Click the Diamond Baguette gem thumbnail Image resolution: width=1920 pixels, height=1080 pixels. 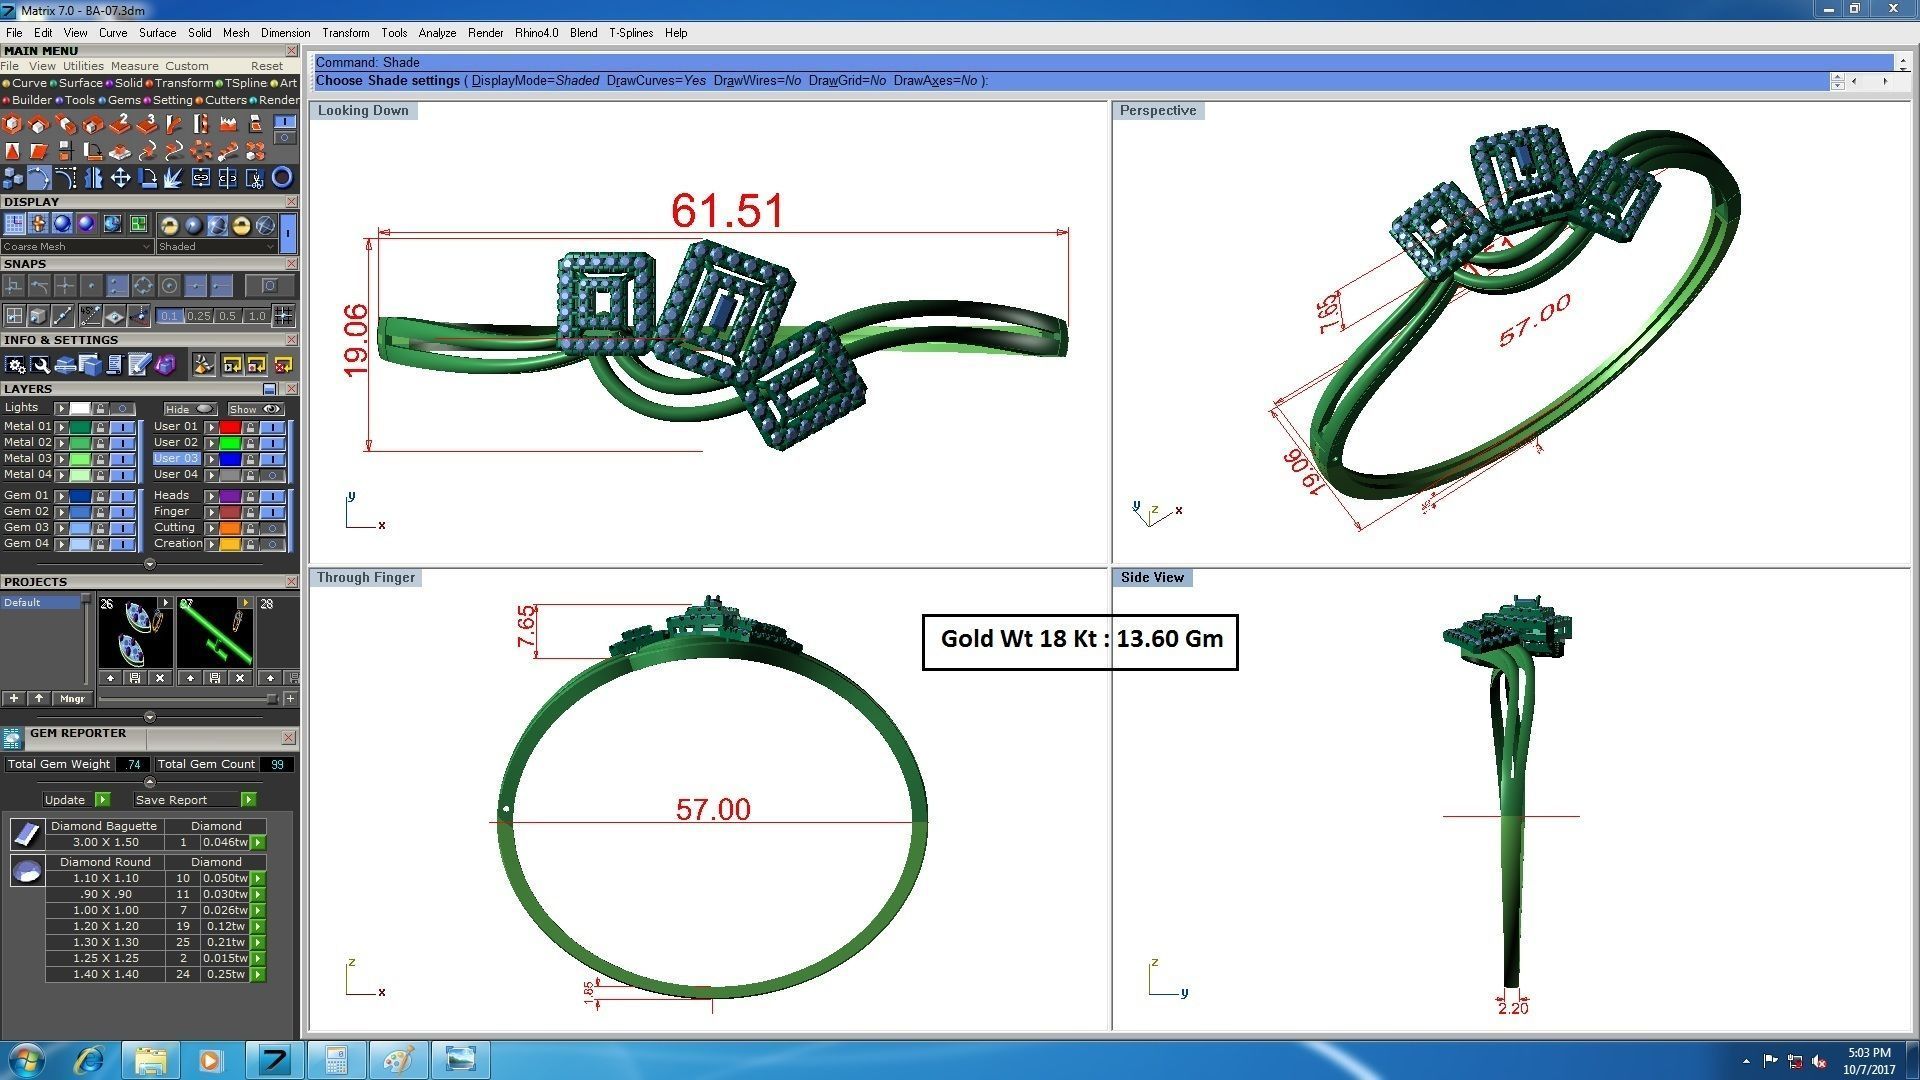(x=27, y=834)
